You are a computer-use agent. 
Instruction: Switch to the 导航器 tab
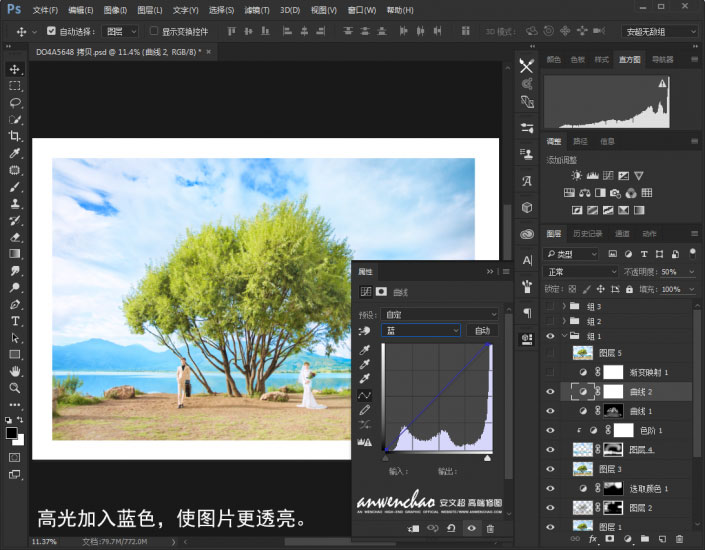tap(663, 59)
